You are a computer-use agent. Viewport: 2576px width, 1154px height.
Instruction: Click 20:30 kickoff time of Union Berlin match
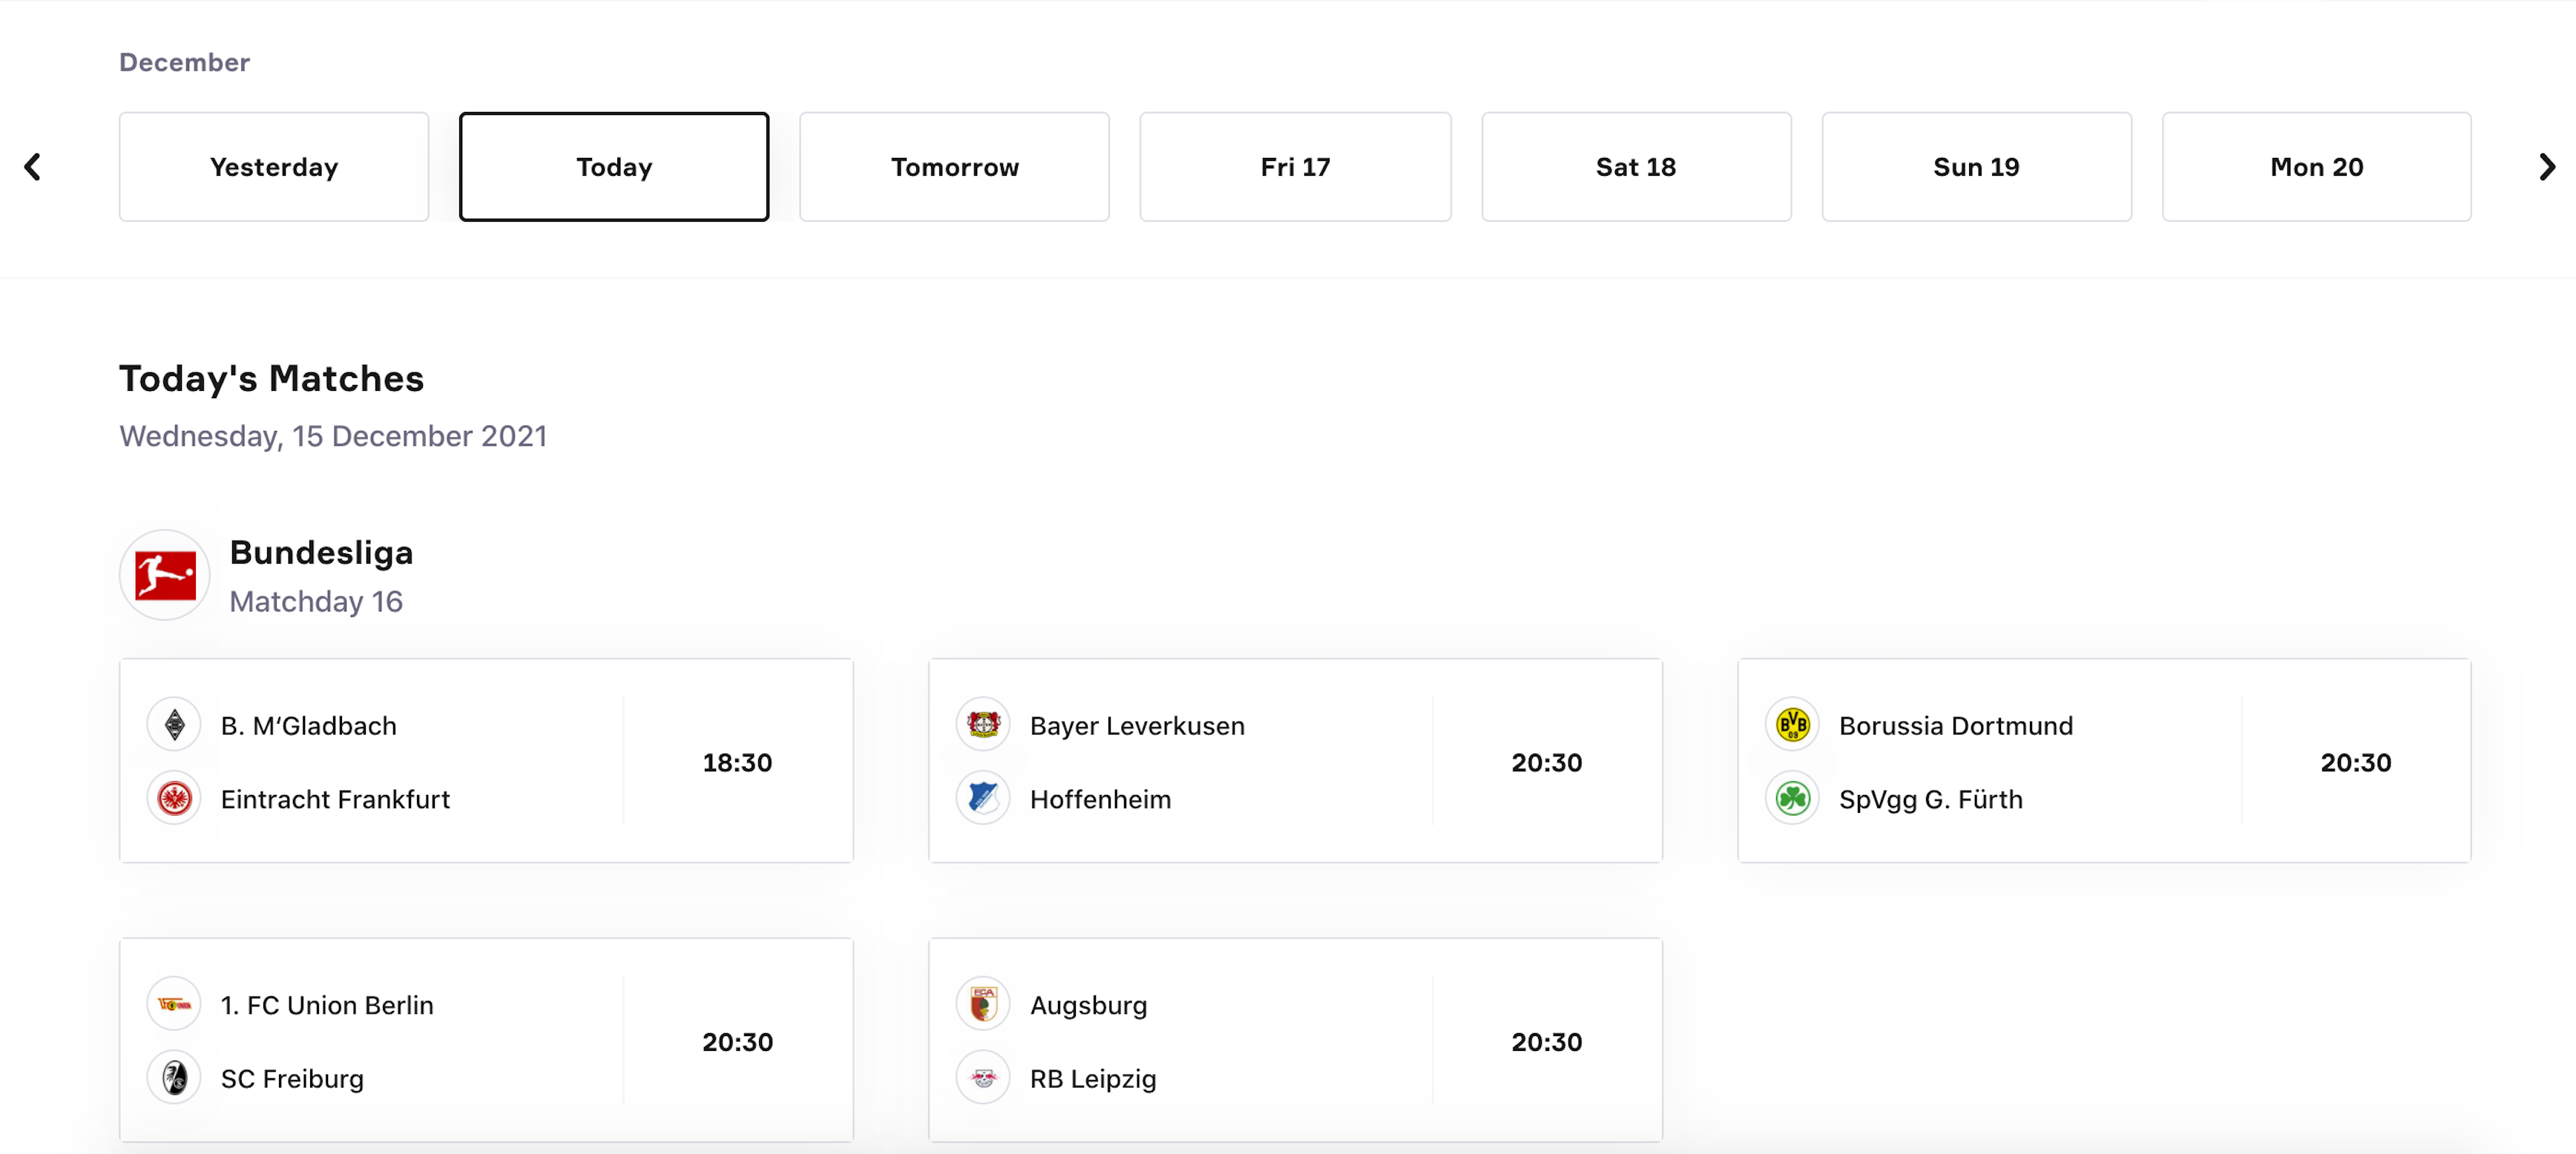pos(737,1041)
